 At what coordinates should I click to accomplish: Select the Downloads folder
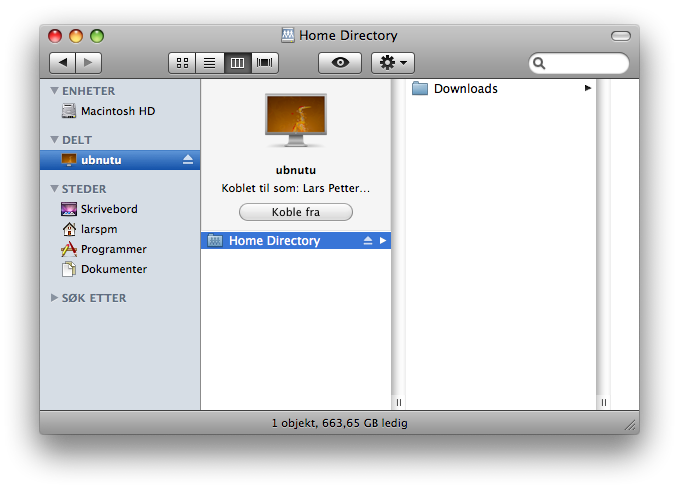click(501, 89)
